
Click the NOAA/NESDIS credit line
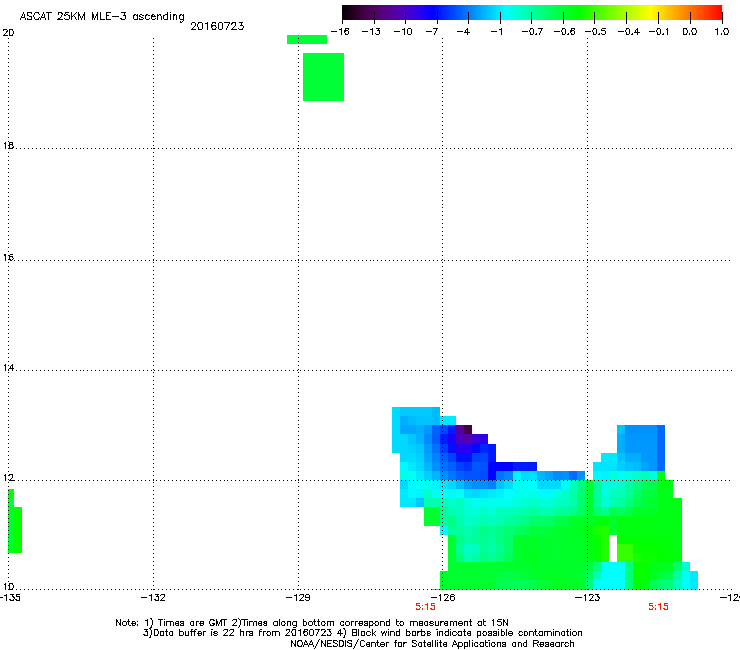tap(432, 643)
